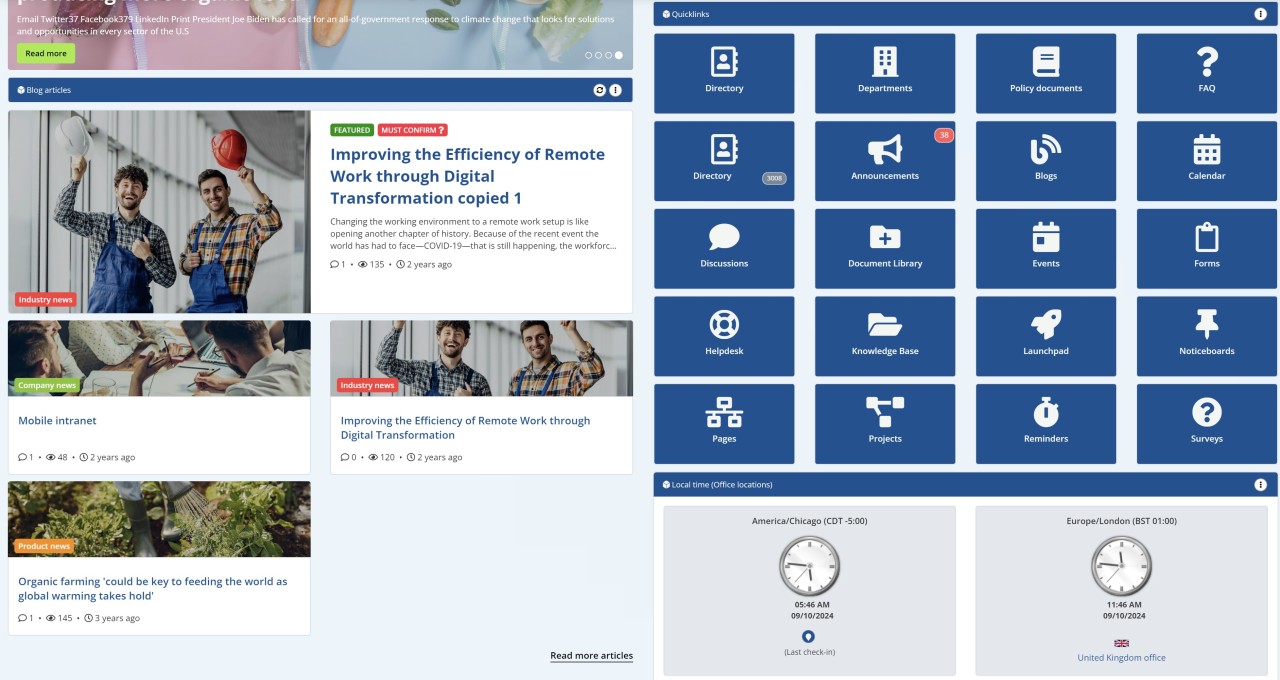
Task: Select the first carousel slide dot
Action: (x=588, y=56)
